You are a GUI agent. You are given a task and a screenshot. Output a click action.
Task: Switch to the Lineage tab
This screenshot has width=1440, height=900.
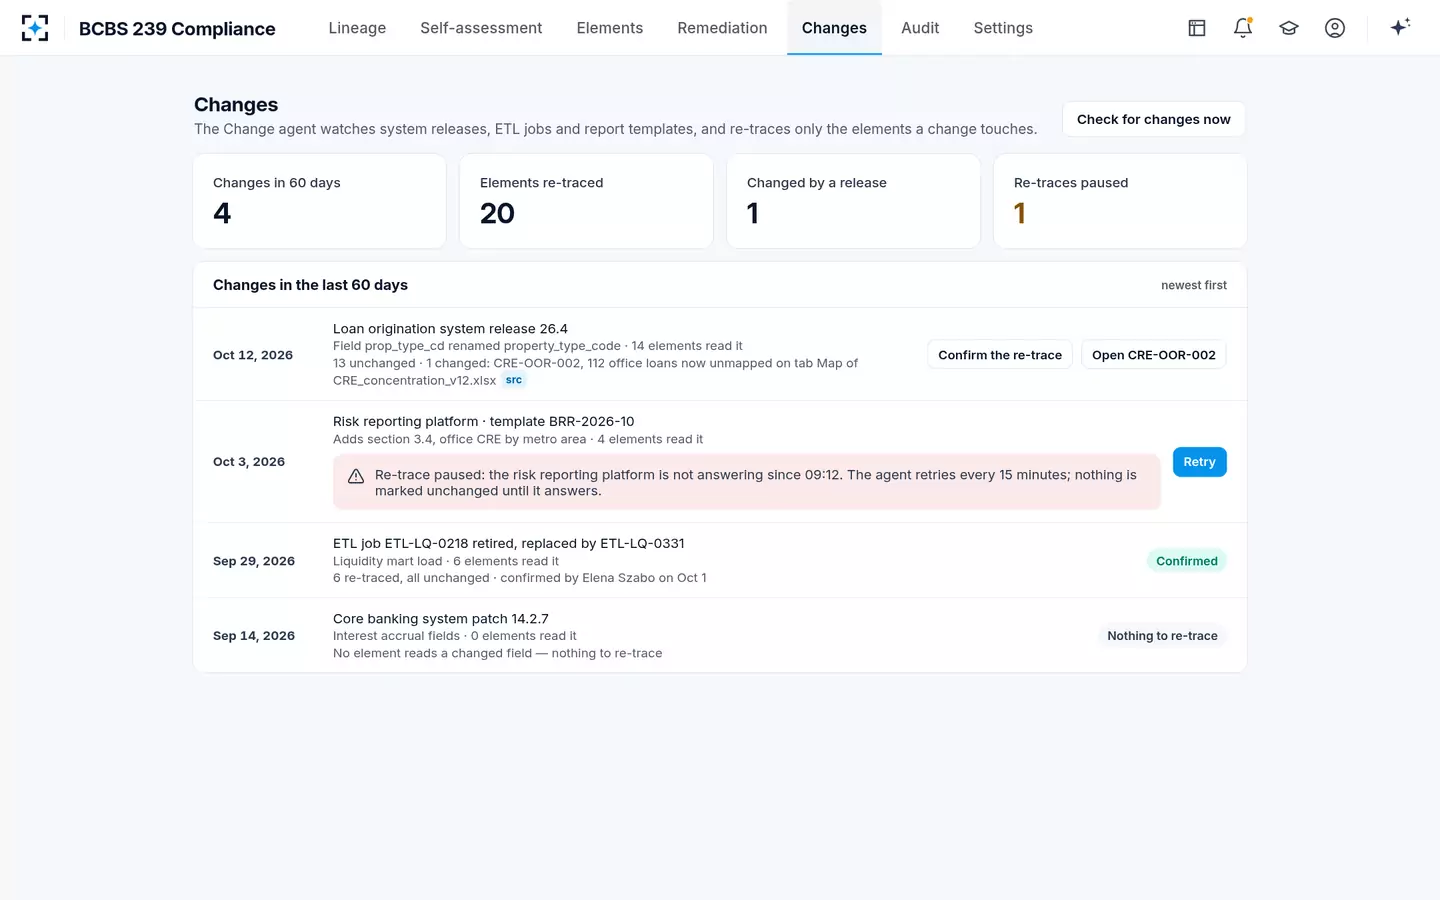point(357,28)
